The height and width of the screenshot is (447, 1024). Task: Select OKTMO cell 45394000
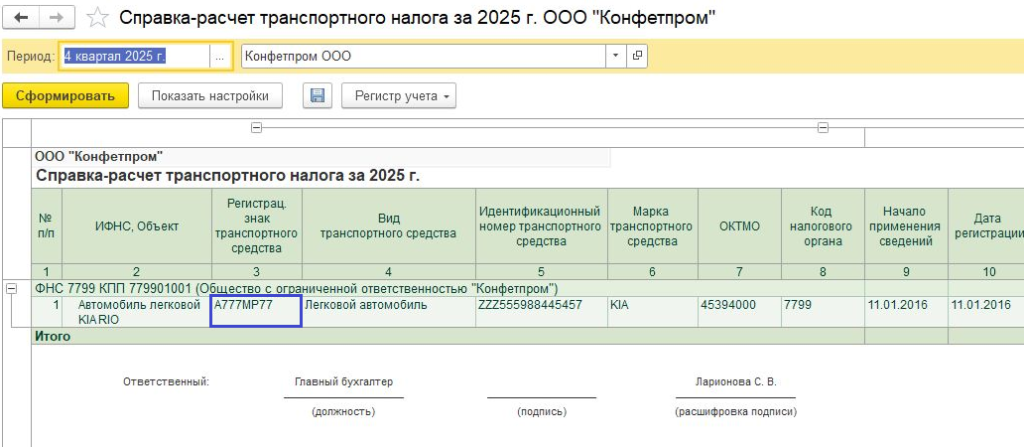click(x=739, y=312)
